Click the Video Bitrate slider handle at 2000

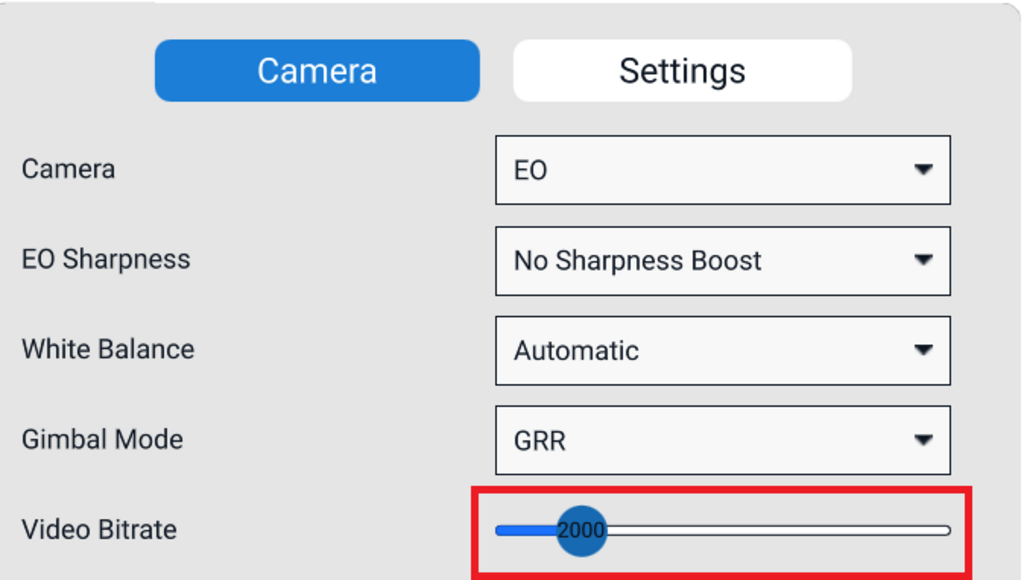pos(581,530)
